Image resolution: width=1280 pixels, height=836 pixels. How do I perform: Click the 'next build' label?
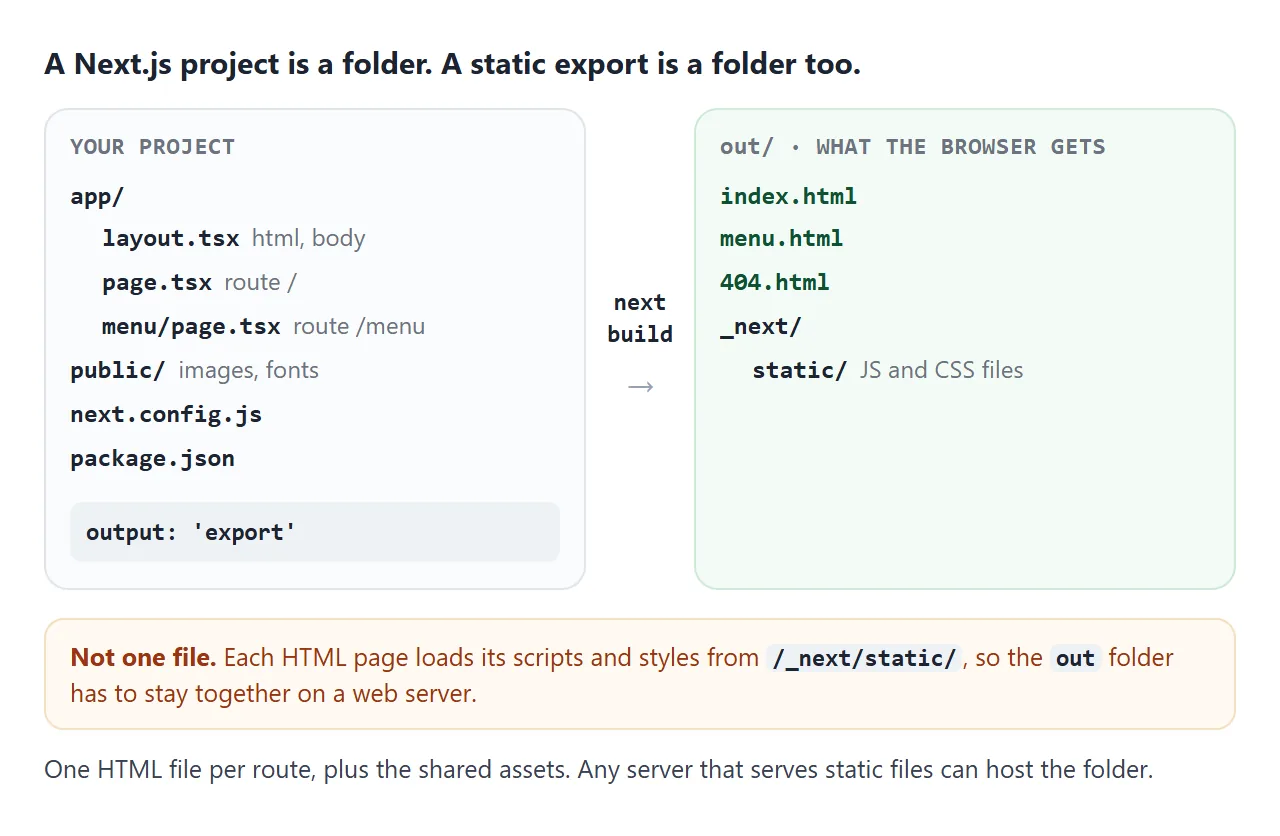coord(640,318)
